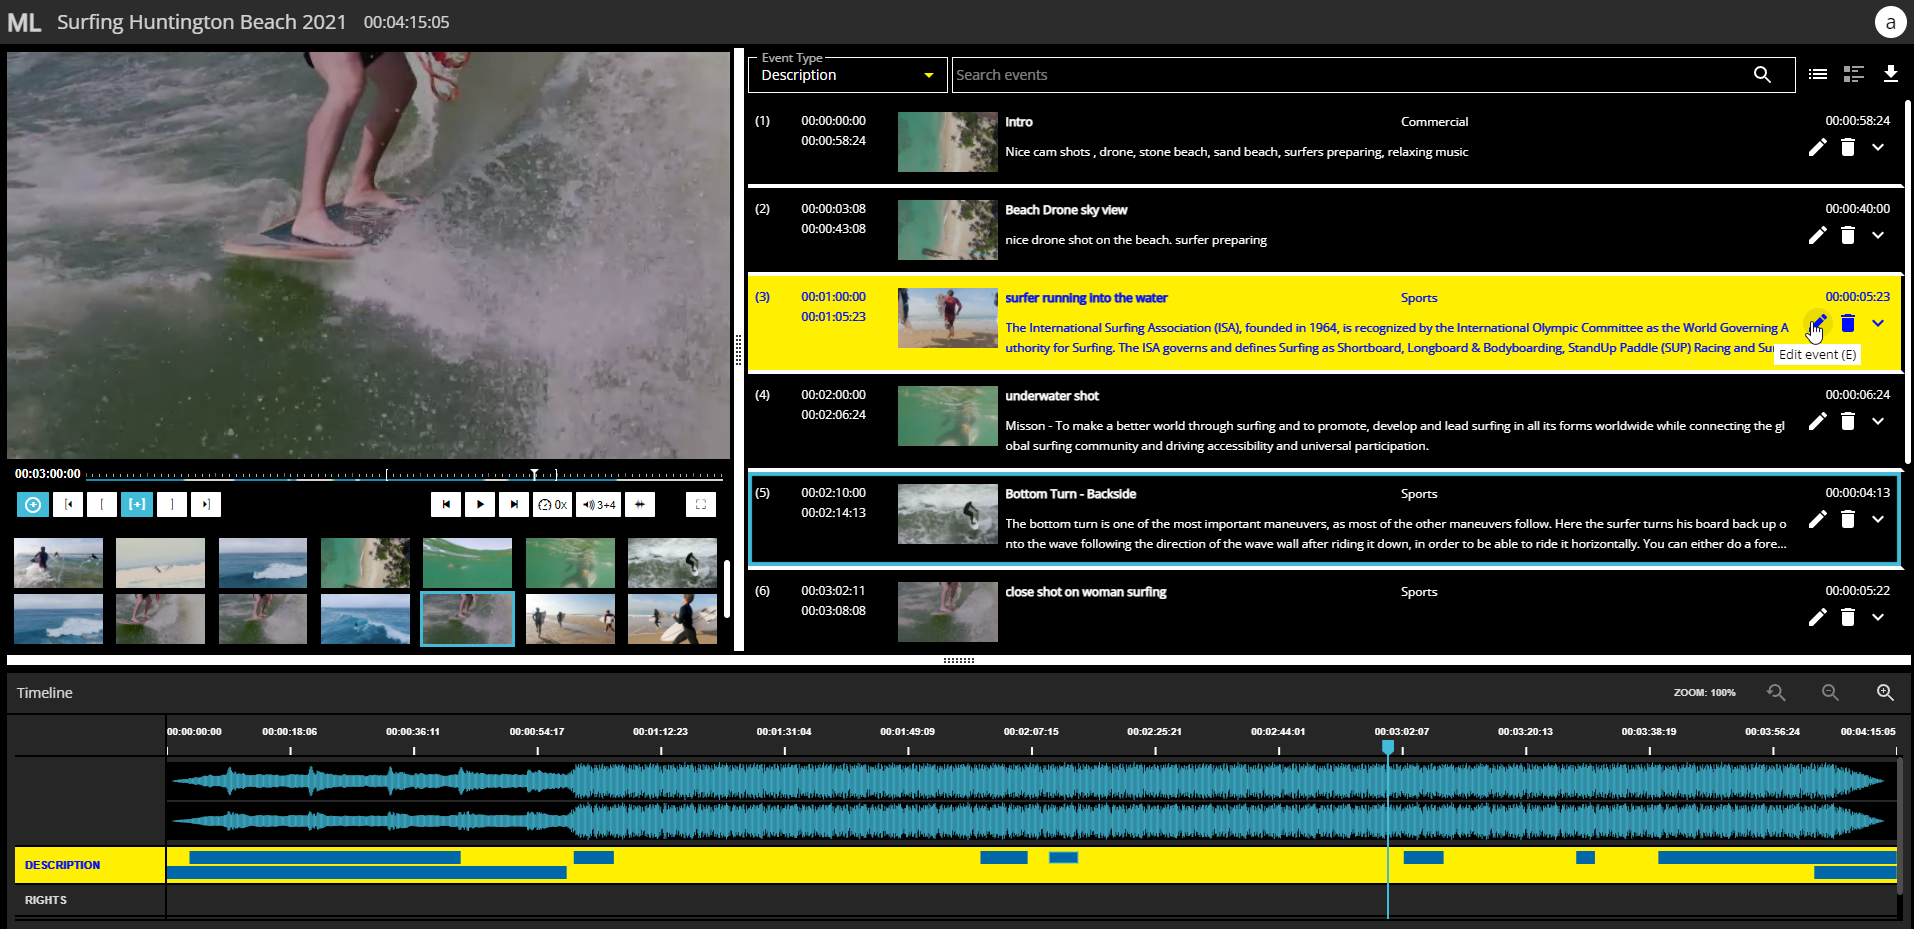Switch to compact list view
Screen dimensions: 1914x929
click(x=1818, y=74)
